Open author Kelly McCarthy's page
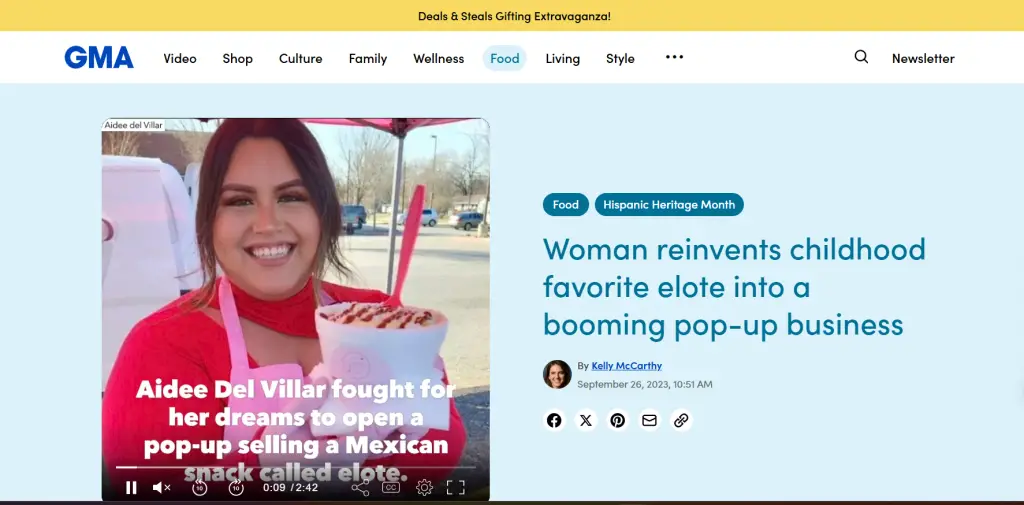Screen dimensions: 1024x505 click(x=626, y=366)
